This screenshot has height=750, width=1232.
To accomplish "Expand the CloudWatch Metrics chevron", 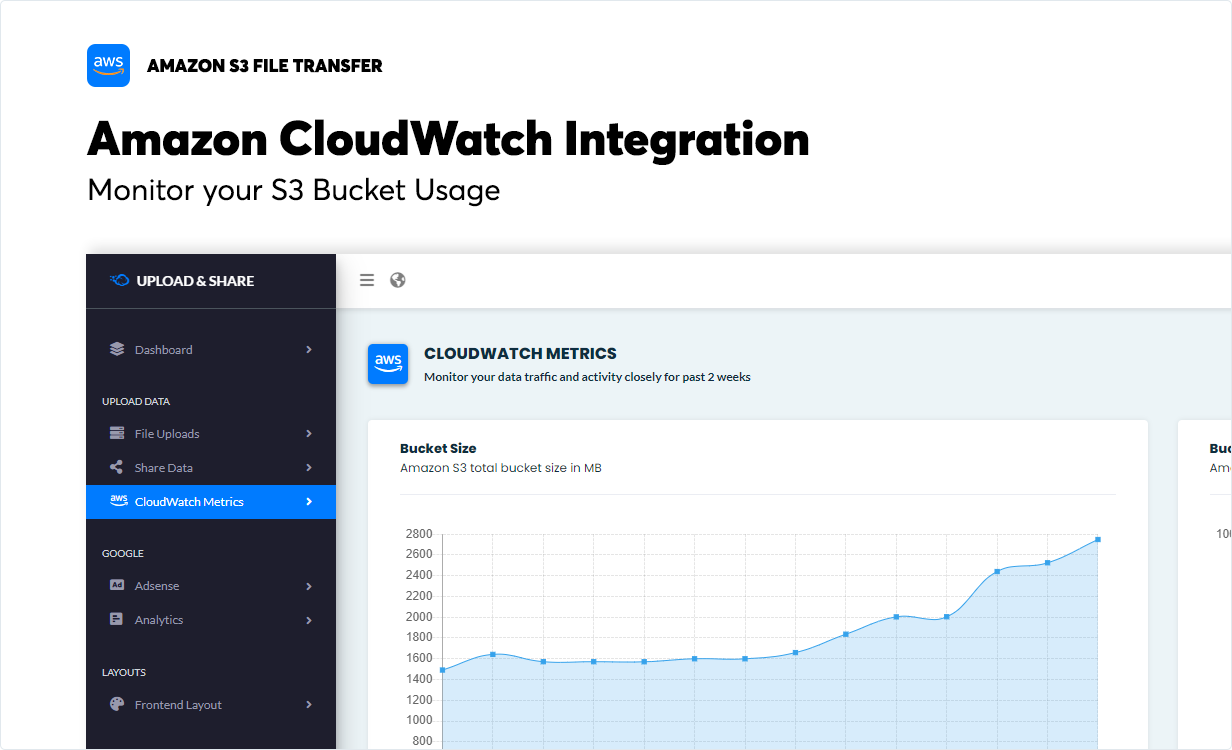I will coord(309,501).
